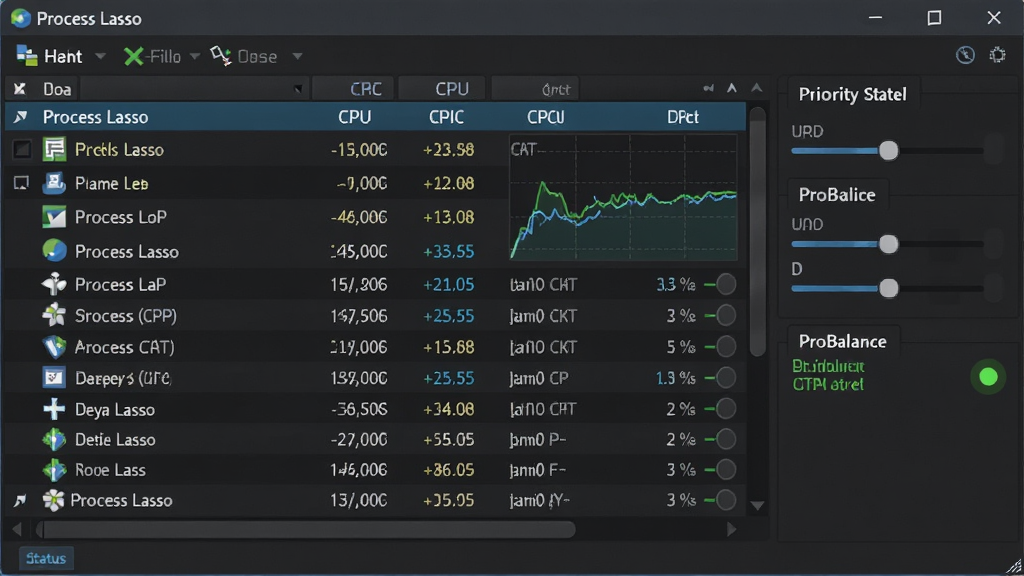Click pin icon beside bottom Process Lasso row
Screen dimensions: 1024x576
coord(20,500)
